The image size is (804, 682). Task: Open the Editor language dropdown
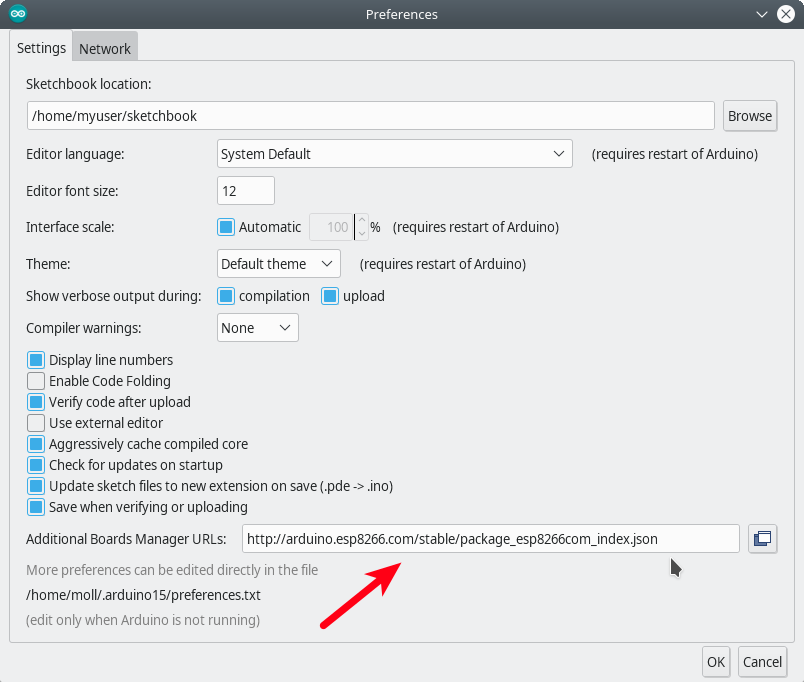[395, 154]
